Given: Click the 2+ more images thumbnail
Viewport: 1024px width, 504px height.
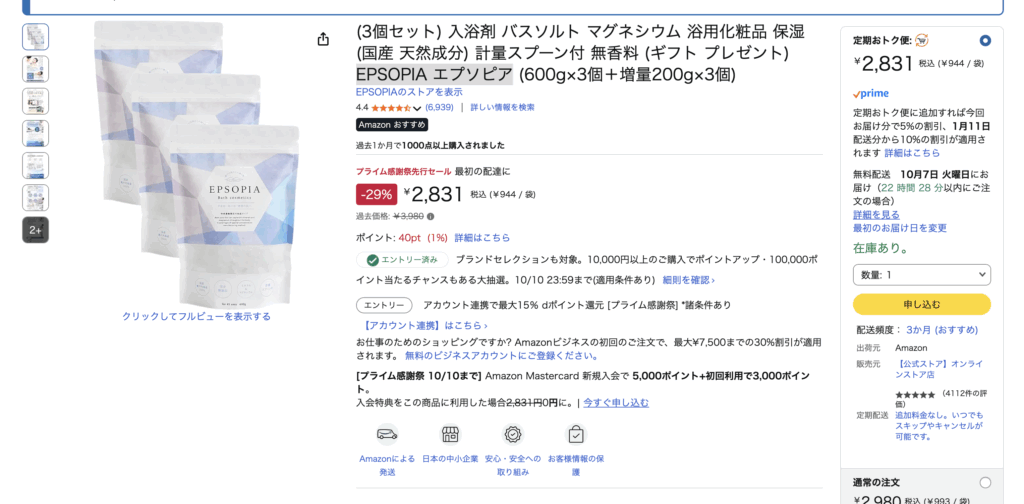Looking at the screenshot, I should click(35, 230).
